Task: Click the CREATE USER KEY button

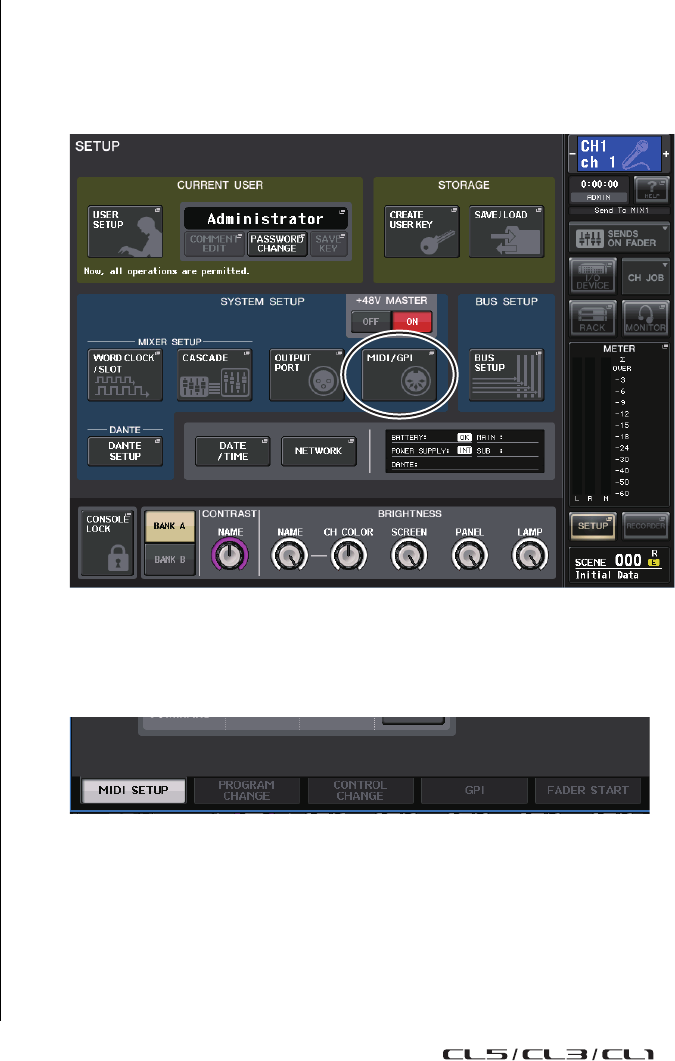Action: click(421, 232)
